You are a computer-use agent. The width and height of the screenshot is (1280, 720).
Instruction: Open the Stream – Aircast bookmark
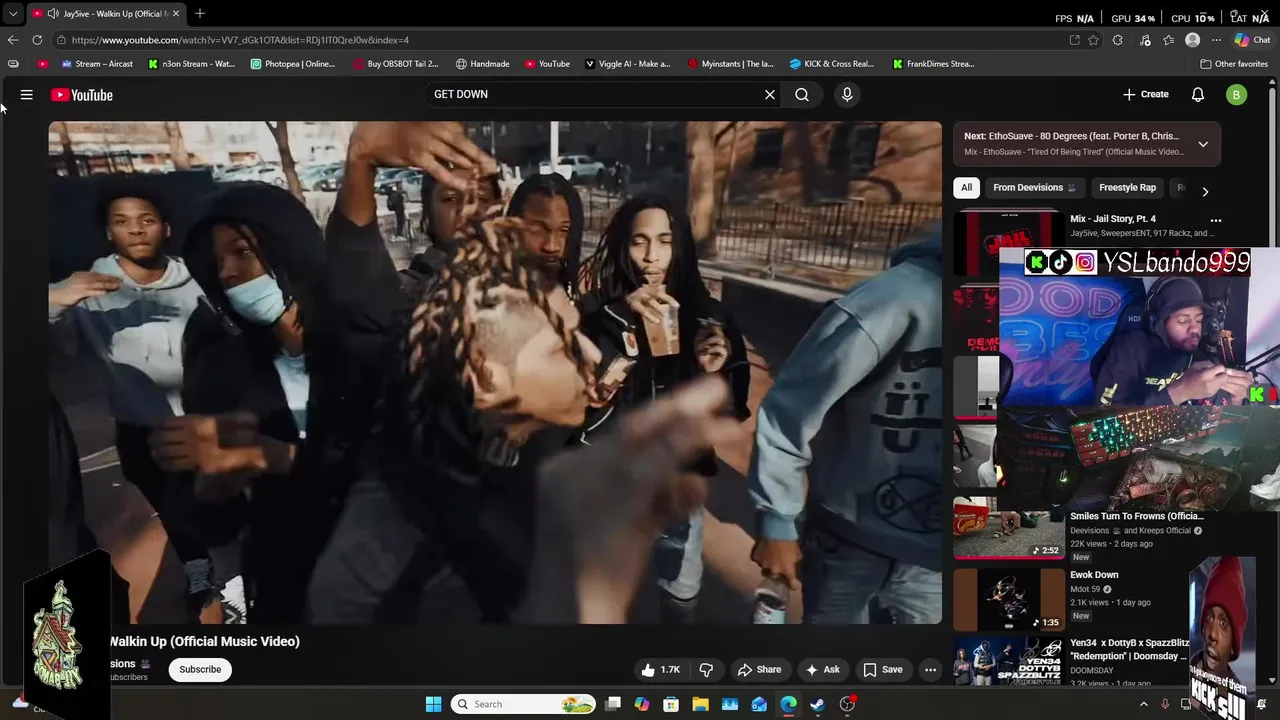[x=97, y=64]
